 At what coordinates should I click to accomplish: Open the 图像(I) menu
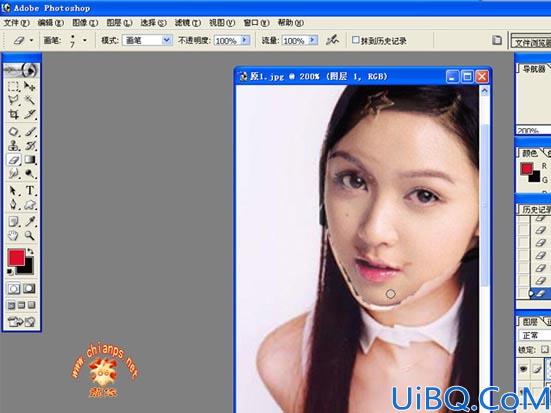(85, 23)
